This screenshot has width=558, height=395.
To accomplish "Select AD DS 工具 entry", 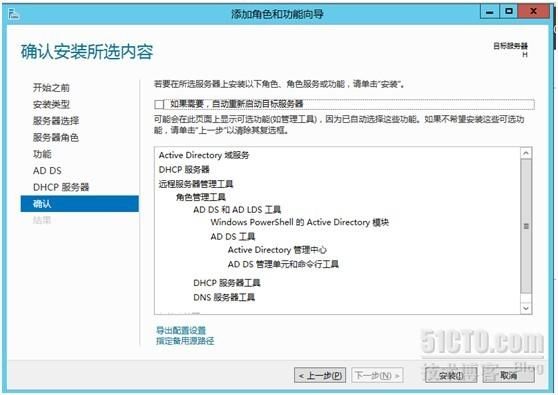I will 233,237.
